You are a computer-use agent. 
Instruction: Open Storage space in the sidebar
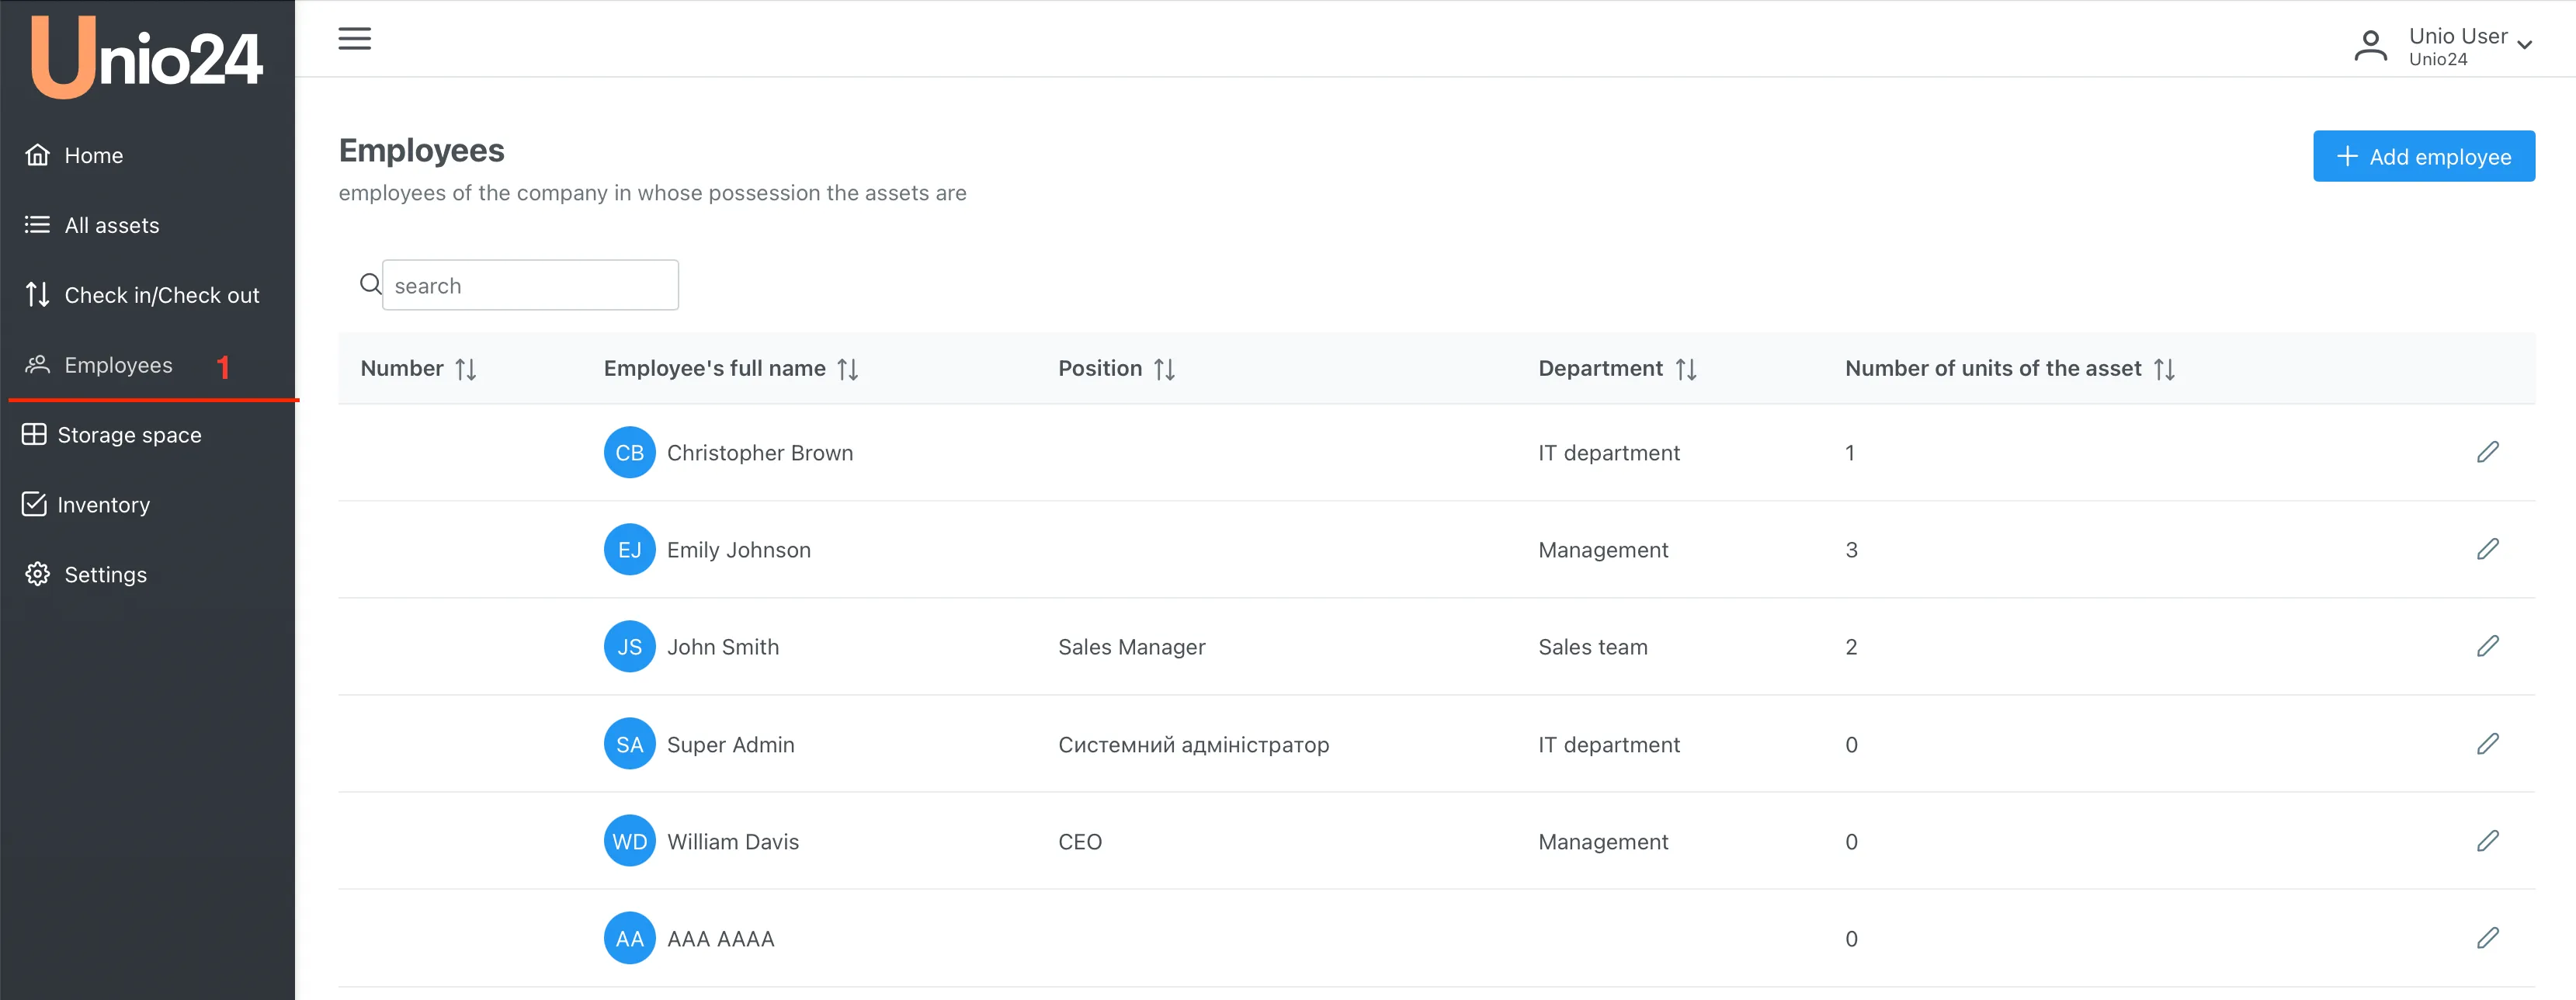click(129, 435)
